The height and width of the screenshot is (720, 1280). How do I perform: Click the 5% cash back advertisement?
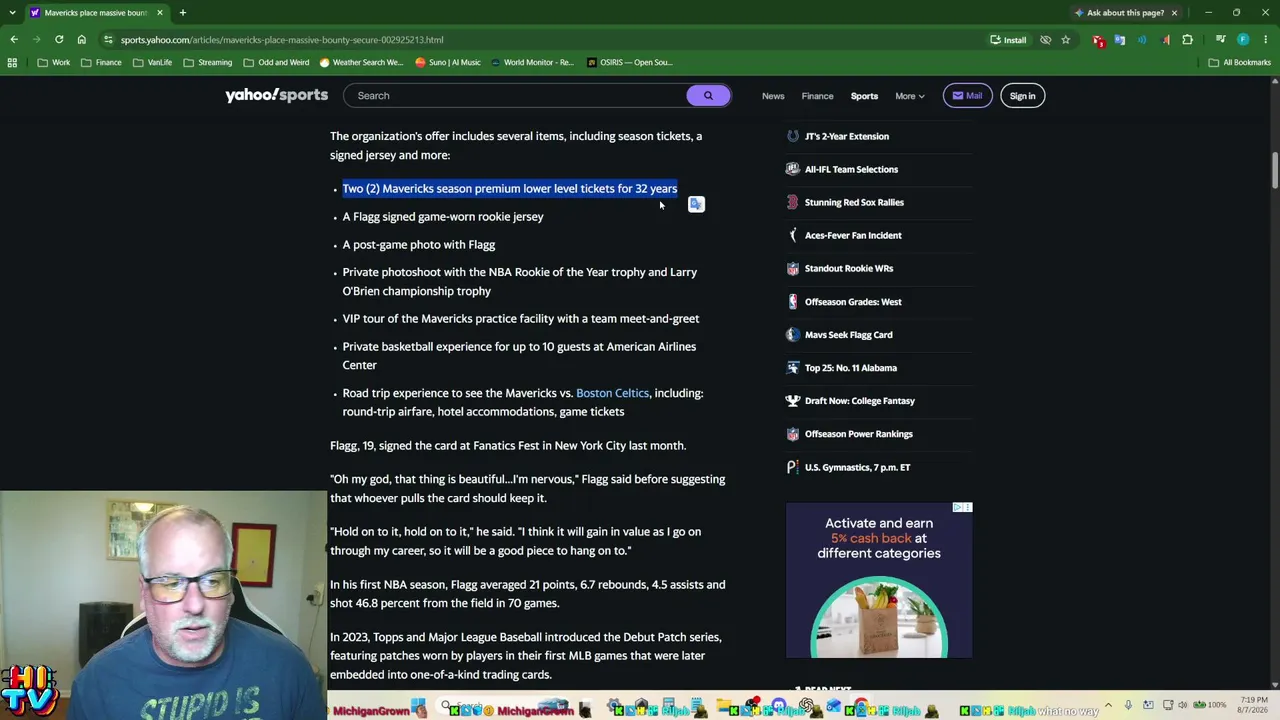(879, 581)
